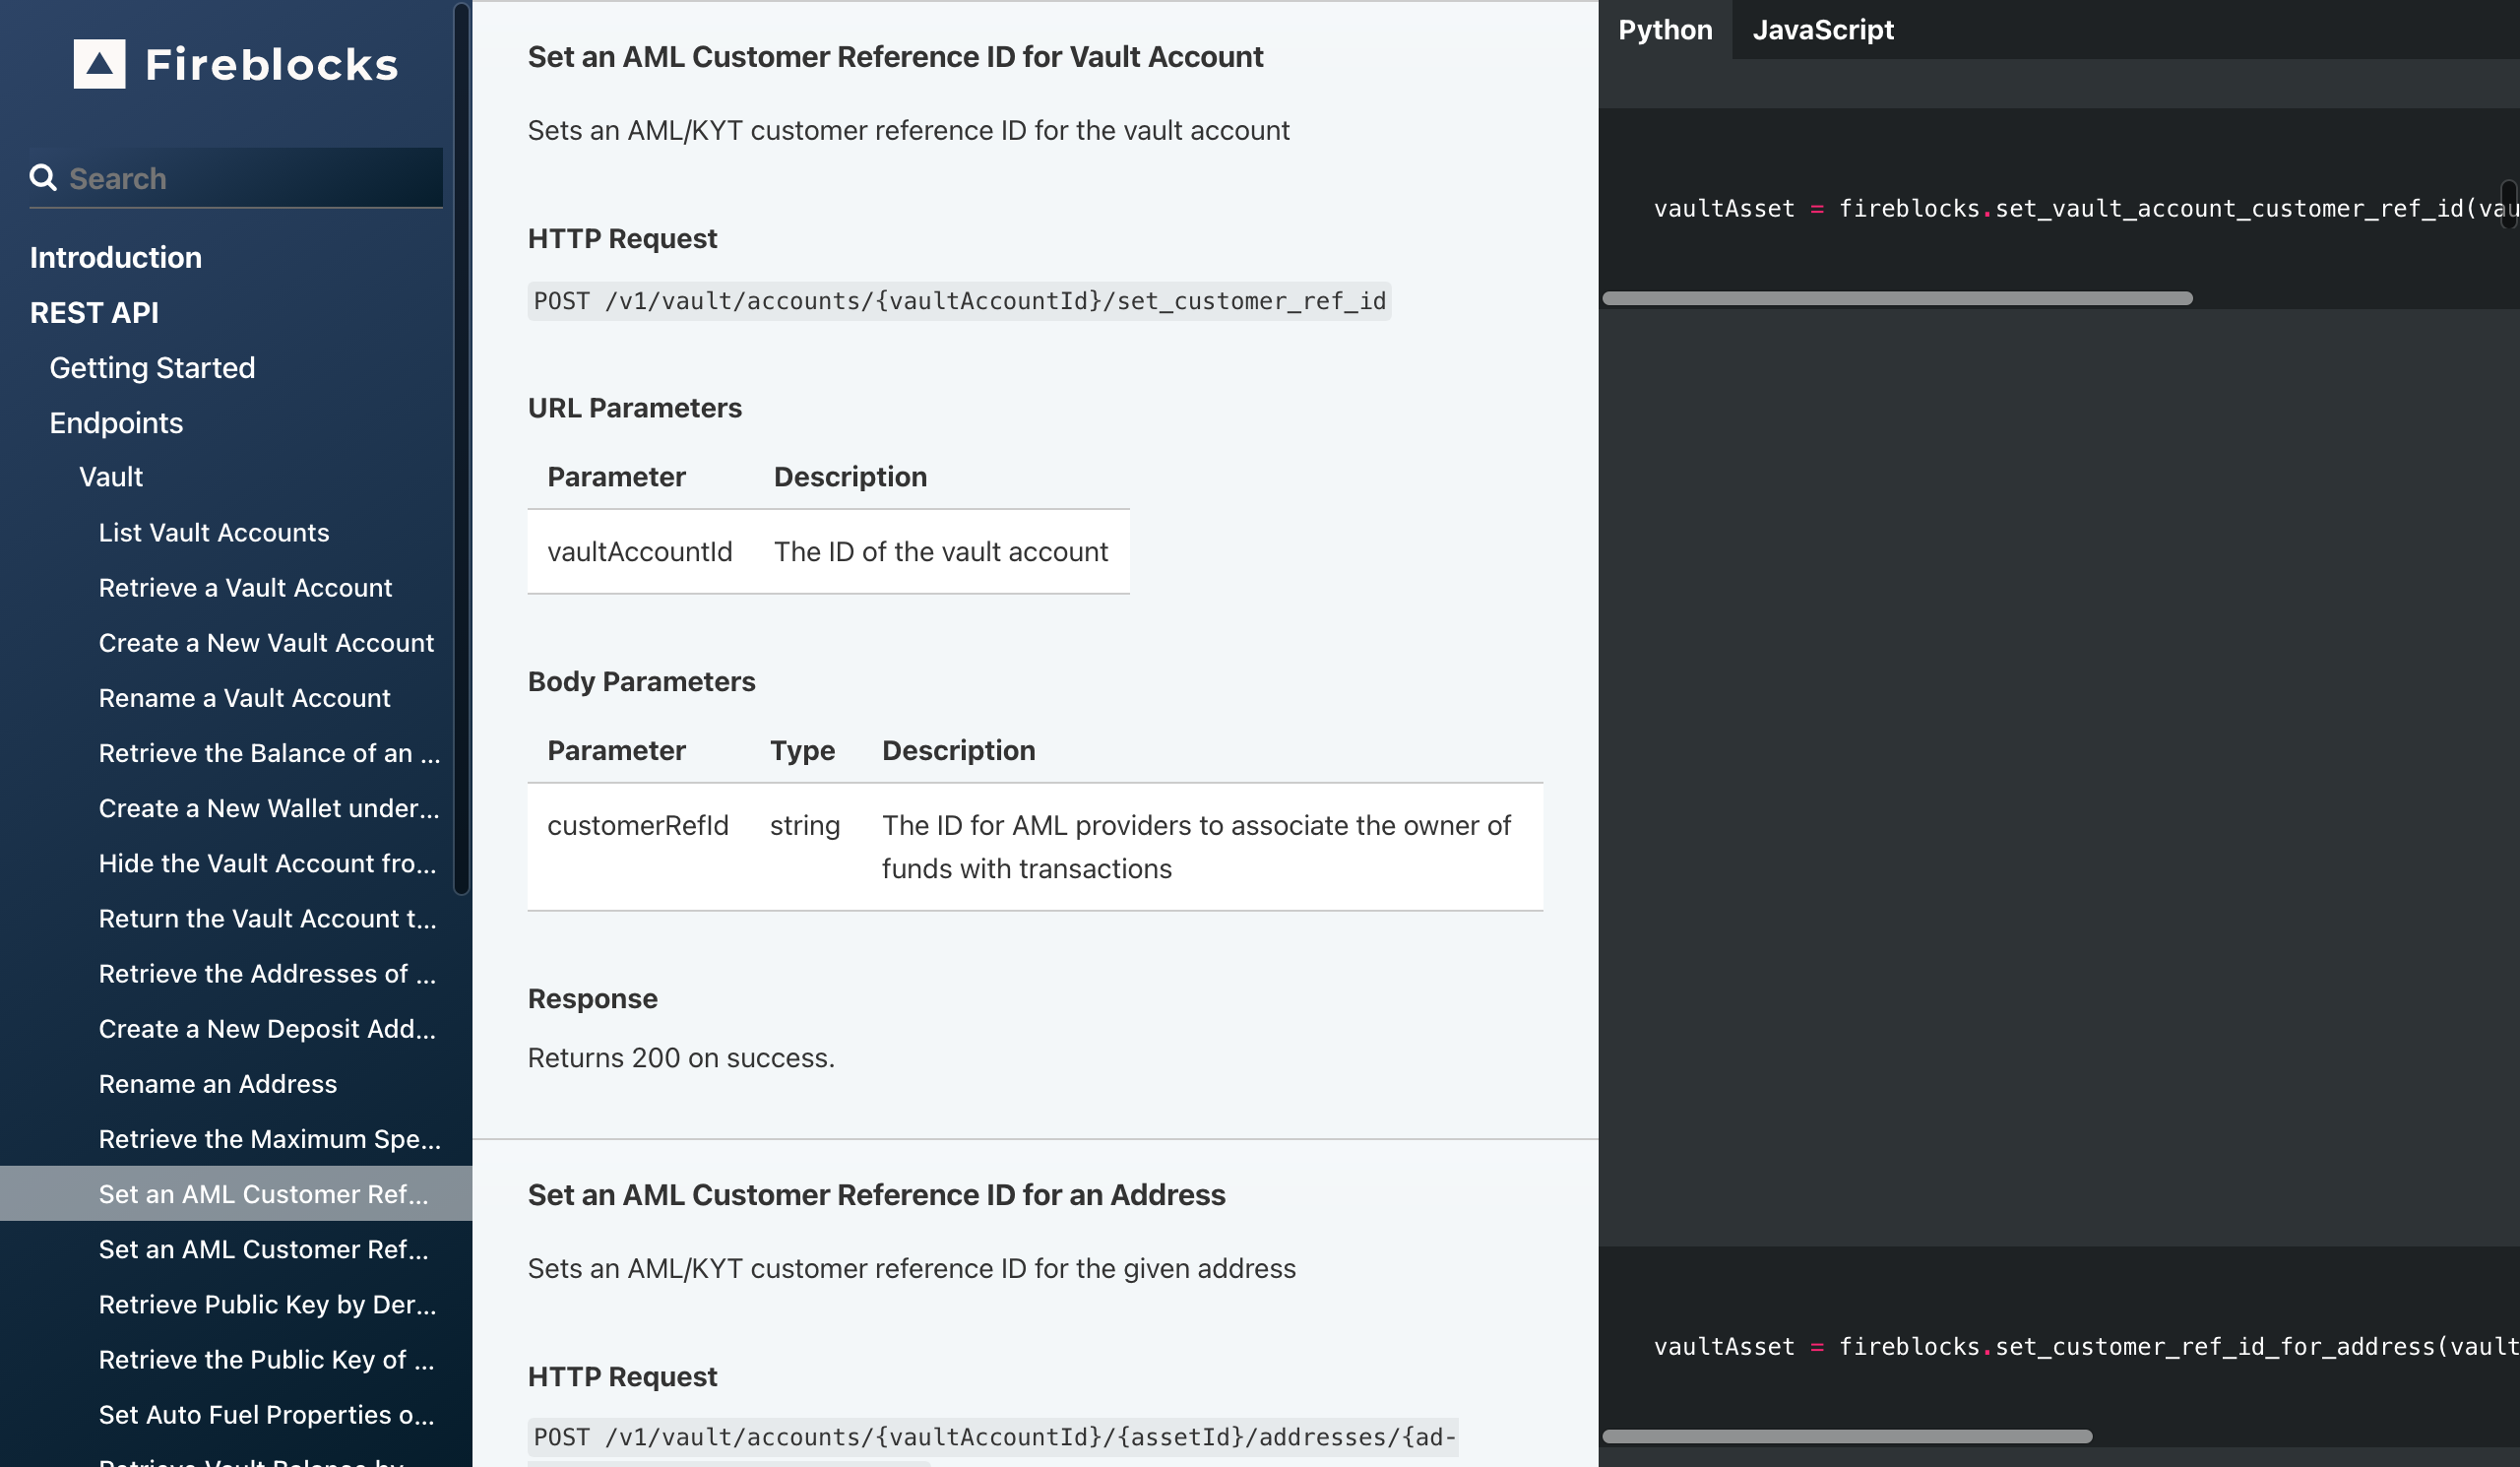The width and height of the screenshot is (2520, 1467).
Task: Select the highlighted Set an AML Customer Ref item
Action: point(263,1193)
